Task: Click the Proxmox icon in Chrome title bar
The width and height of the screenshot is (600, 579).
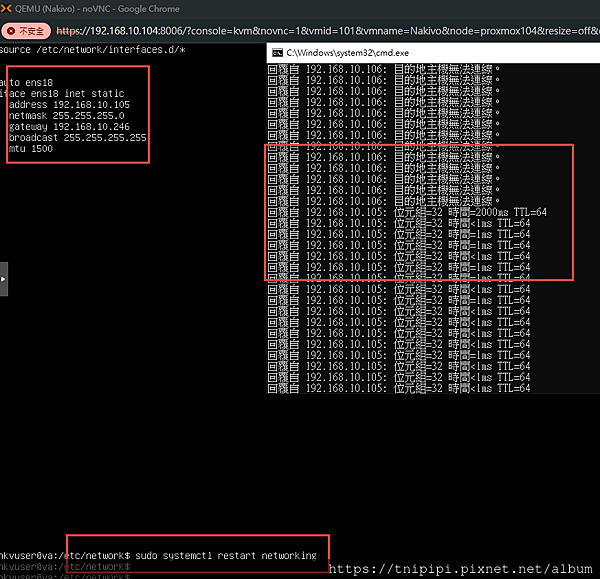Action: click(6, 8)
